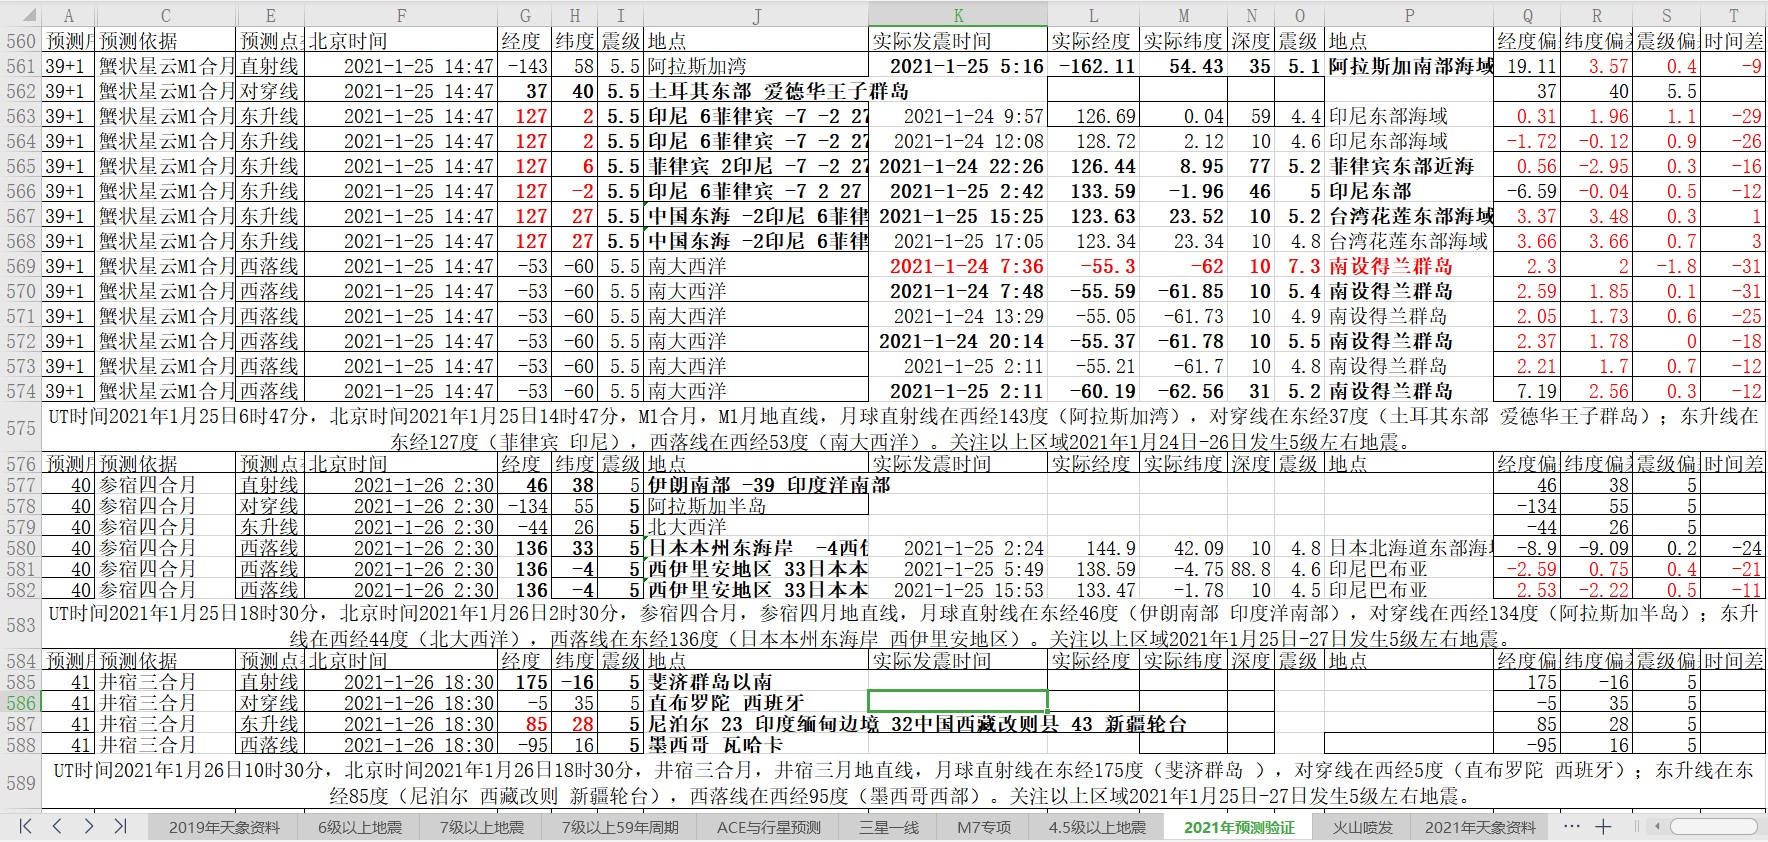Viewport: 1768px width, 842px height.
Task: Switch to the 火山喷发 sheet tab
Action: pos(1362,827)
